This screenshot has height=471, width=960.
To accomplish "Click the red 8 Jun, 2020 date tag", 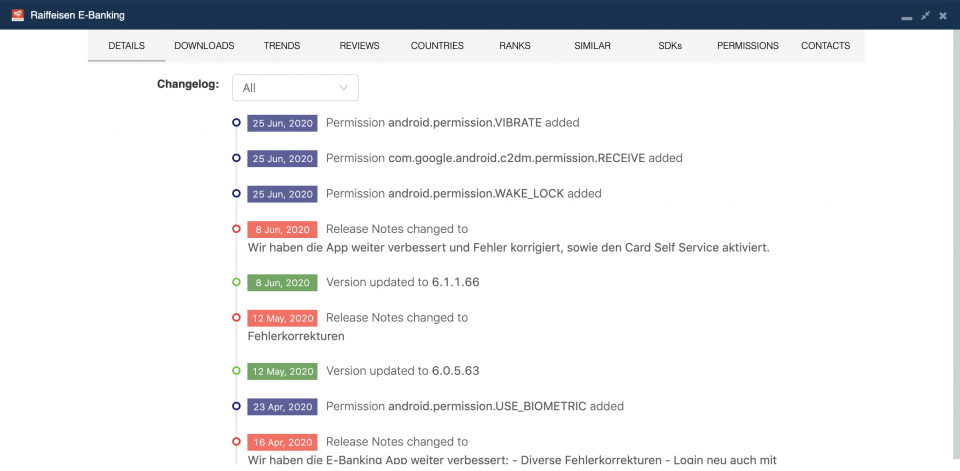I will coord(282,230).
